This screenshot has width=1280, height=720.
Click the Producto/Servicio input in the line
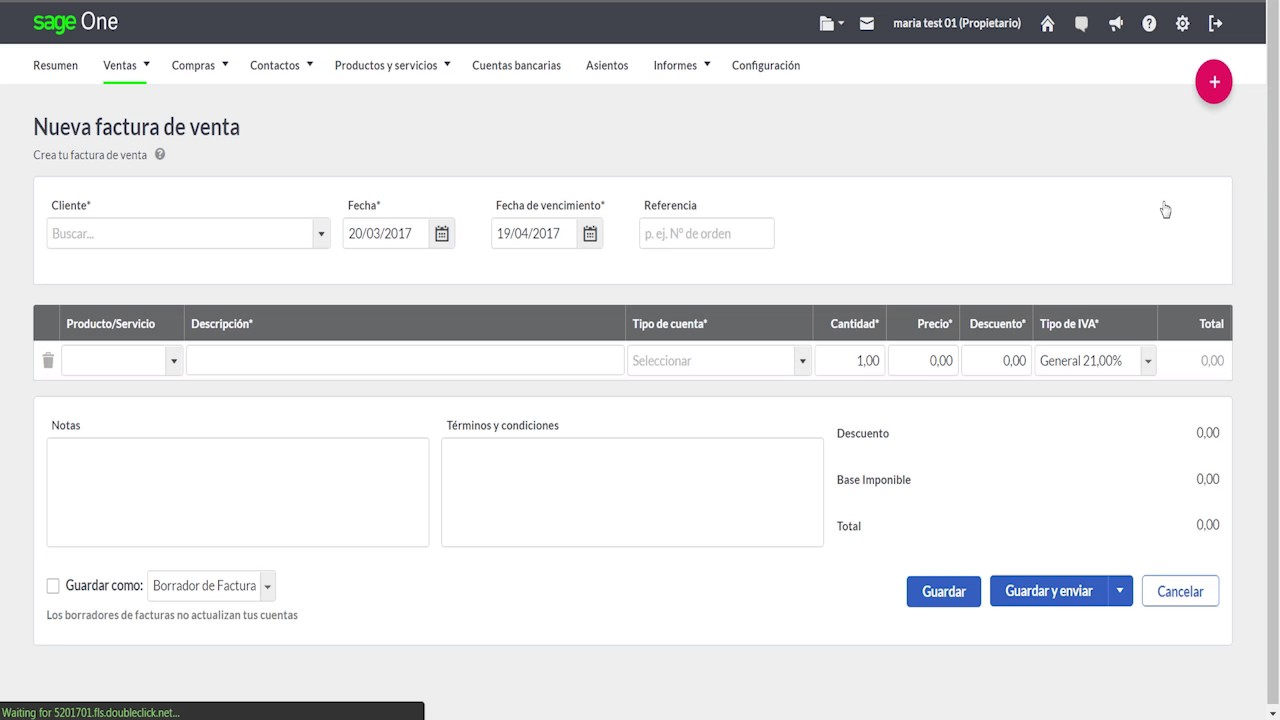click(114, 361)
